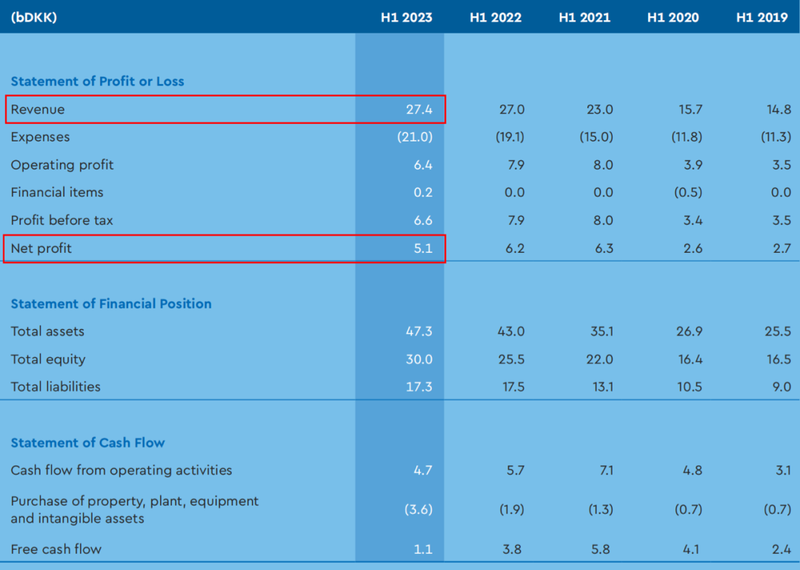This screenshot has height=570, width=800.
Task: Click the H1 2019 column header
Action: 762,17
